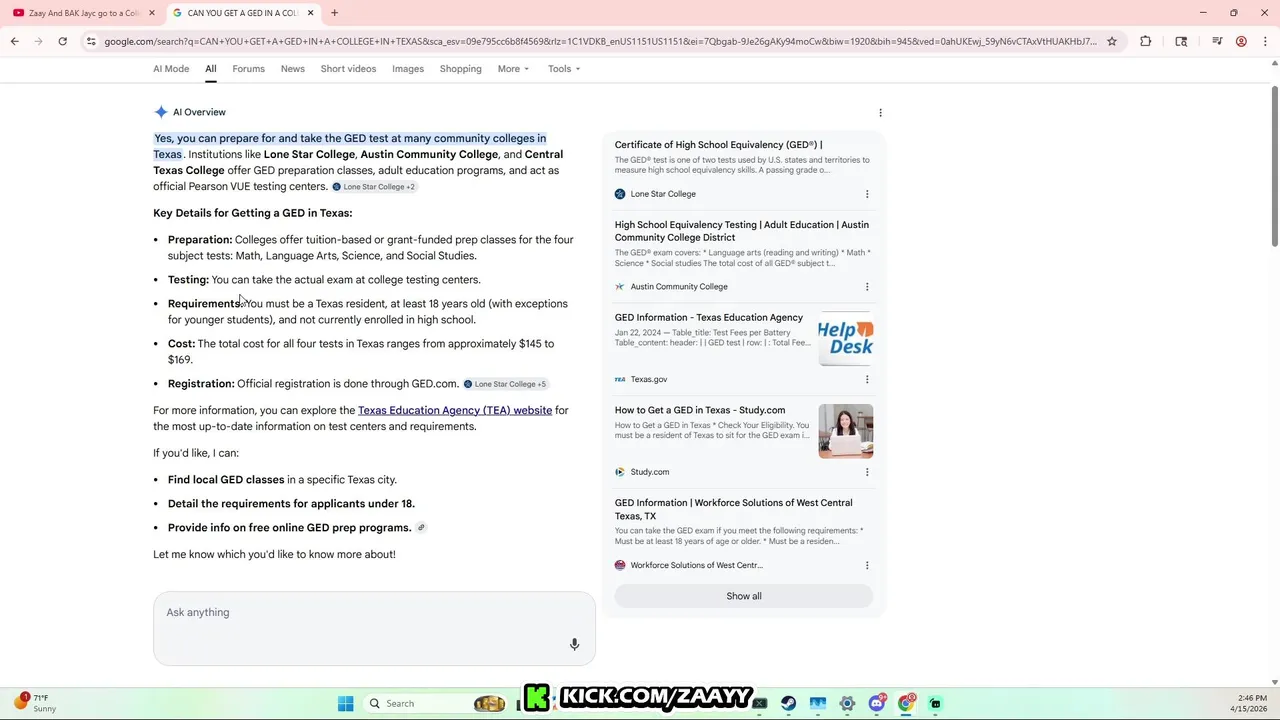Switch to AI Mode tab
Viewport: 1280px width, 720px height.
[171, 69]
